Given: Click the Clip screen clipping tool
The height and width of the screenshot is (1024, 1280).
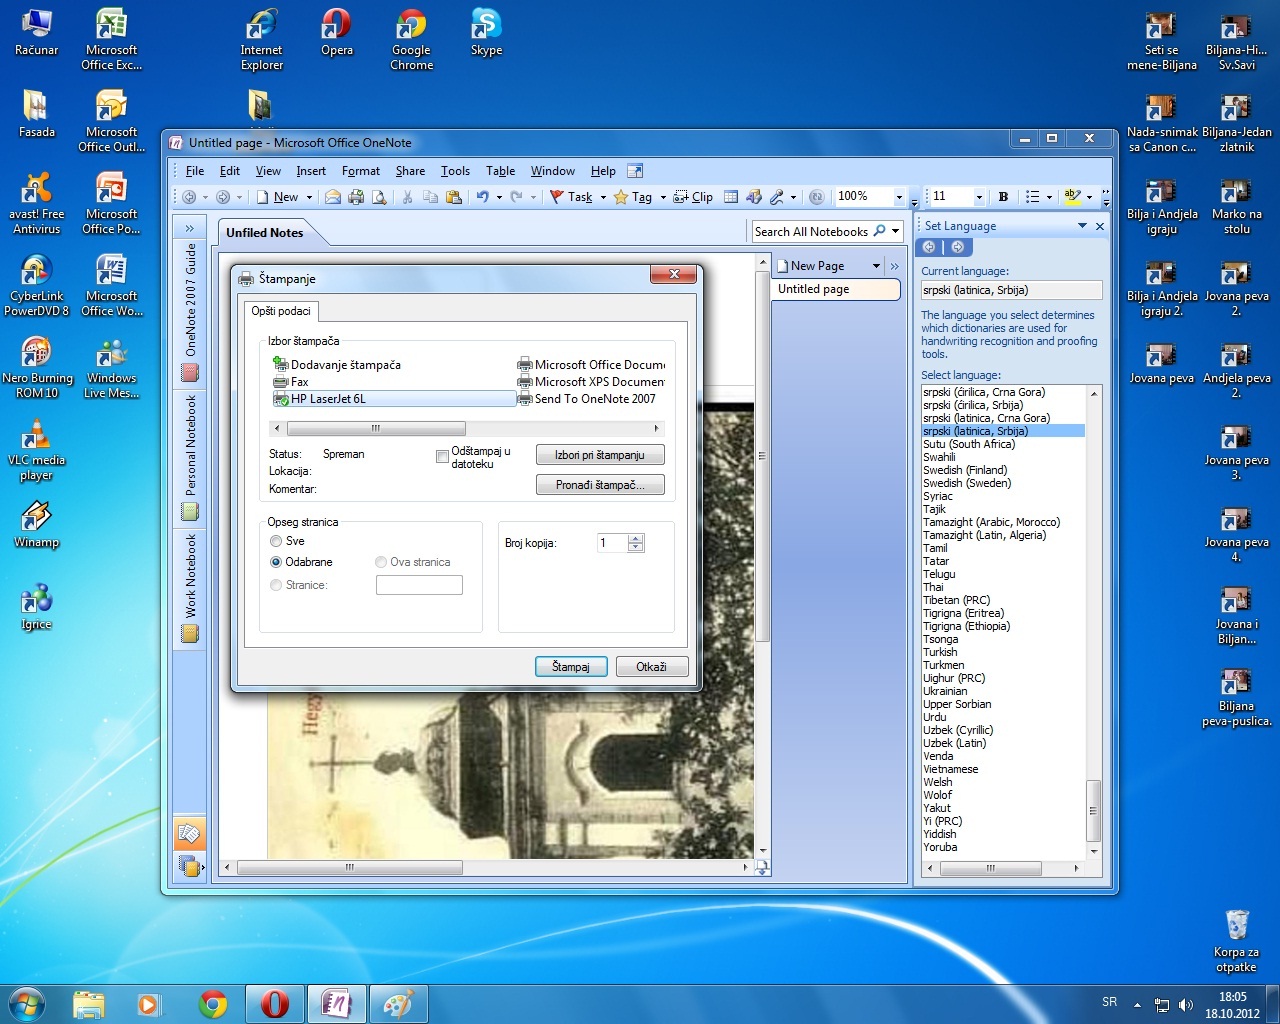Looking at the screenshot, I should pos(693,197).
